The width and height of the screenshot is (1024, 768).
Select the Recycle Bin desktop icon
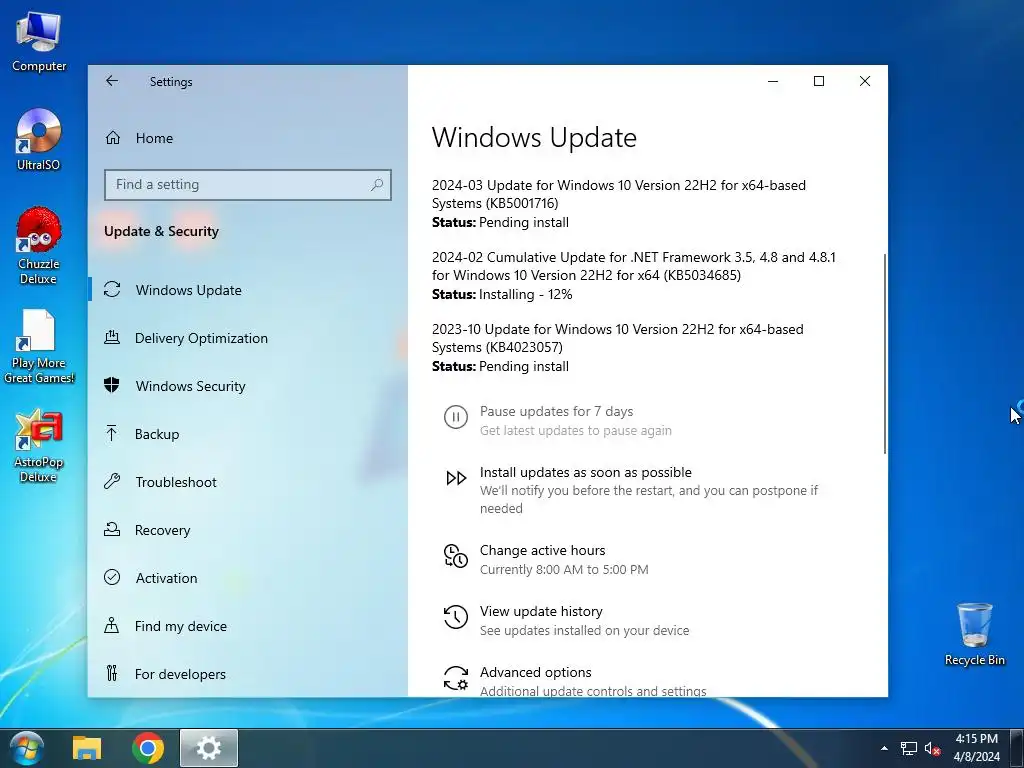[974, 633]
